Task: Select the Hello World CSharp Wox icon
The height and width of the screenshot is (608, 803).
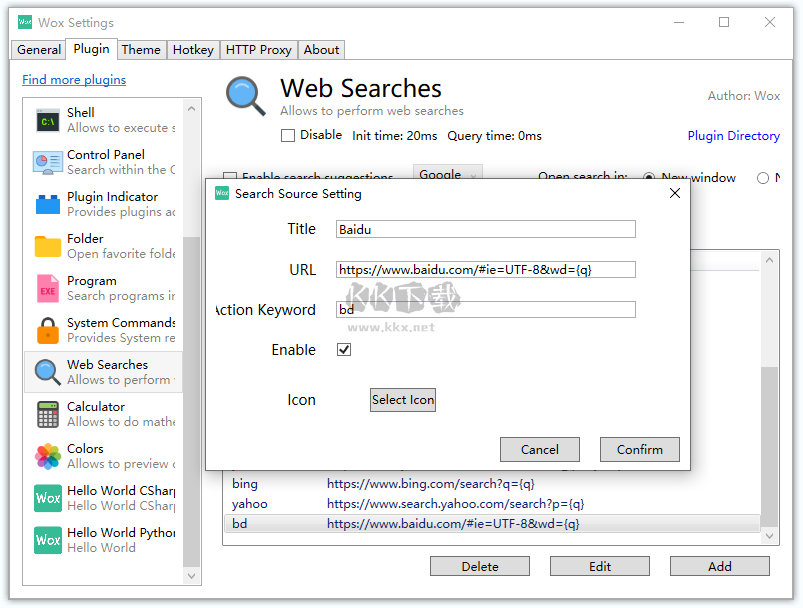Action: (48, 498)
